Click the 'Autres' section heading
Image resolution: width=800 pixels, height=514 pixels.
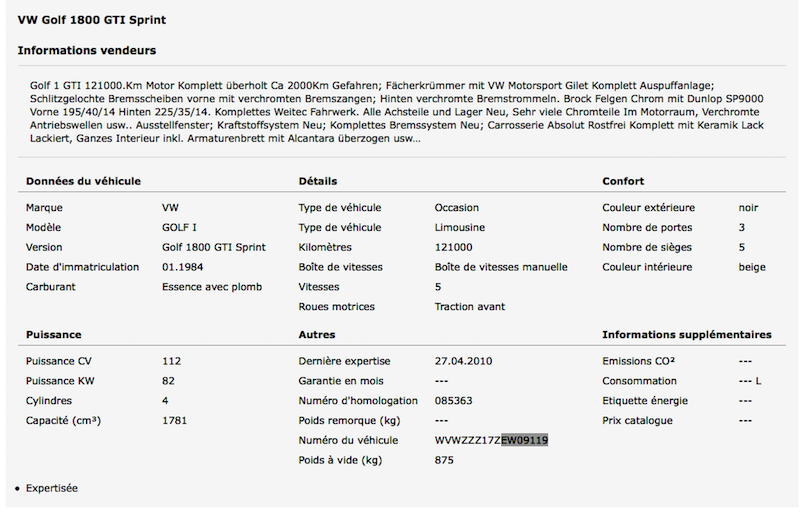[x=317, y=335]
